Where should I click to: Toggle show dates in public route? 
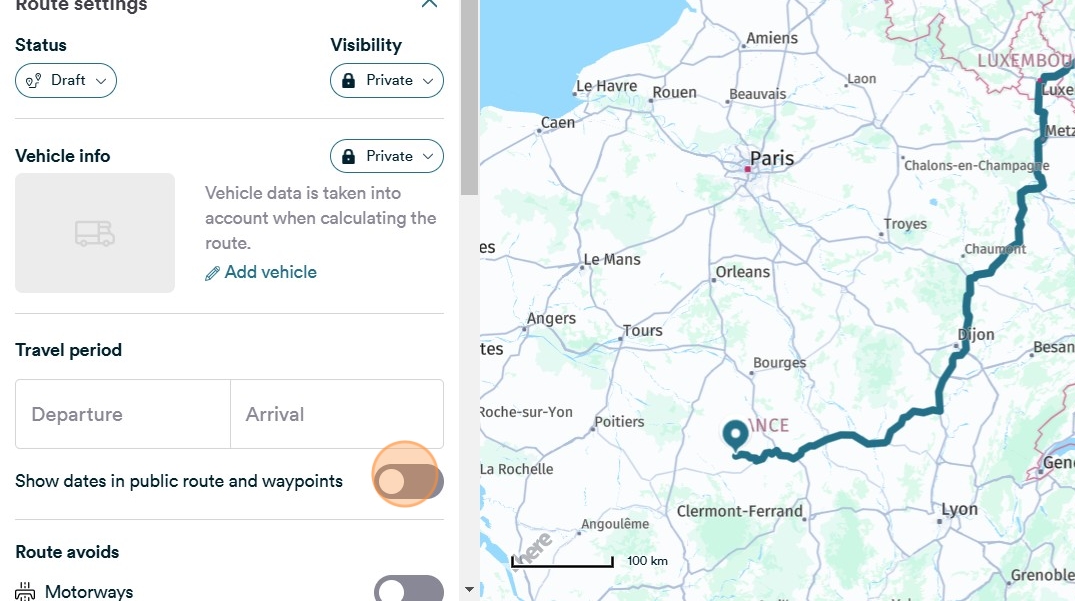point(407,482)
